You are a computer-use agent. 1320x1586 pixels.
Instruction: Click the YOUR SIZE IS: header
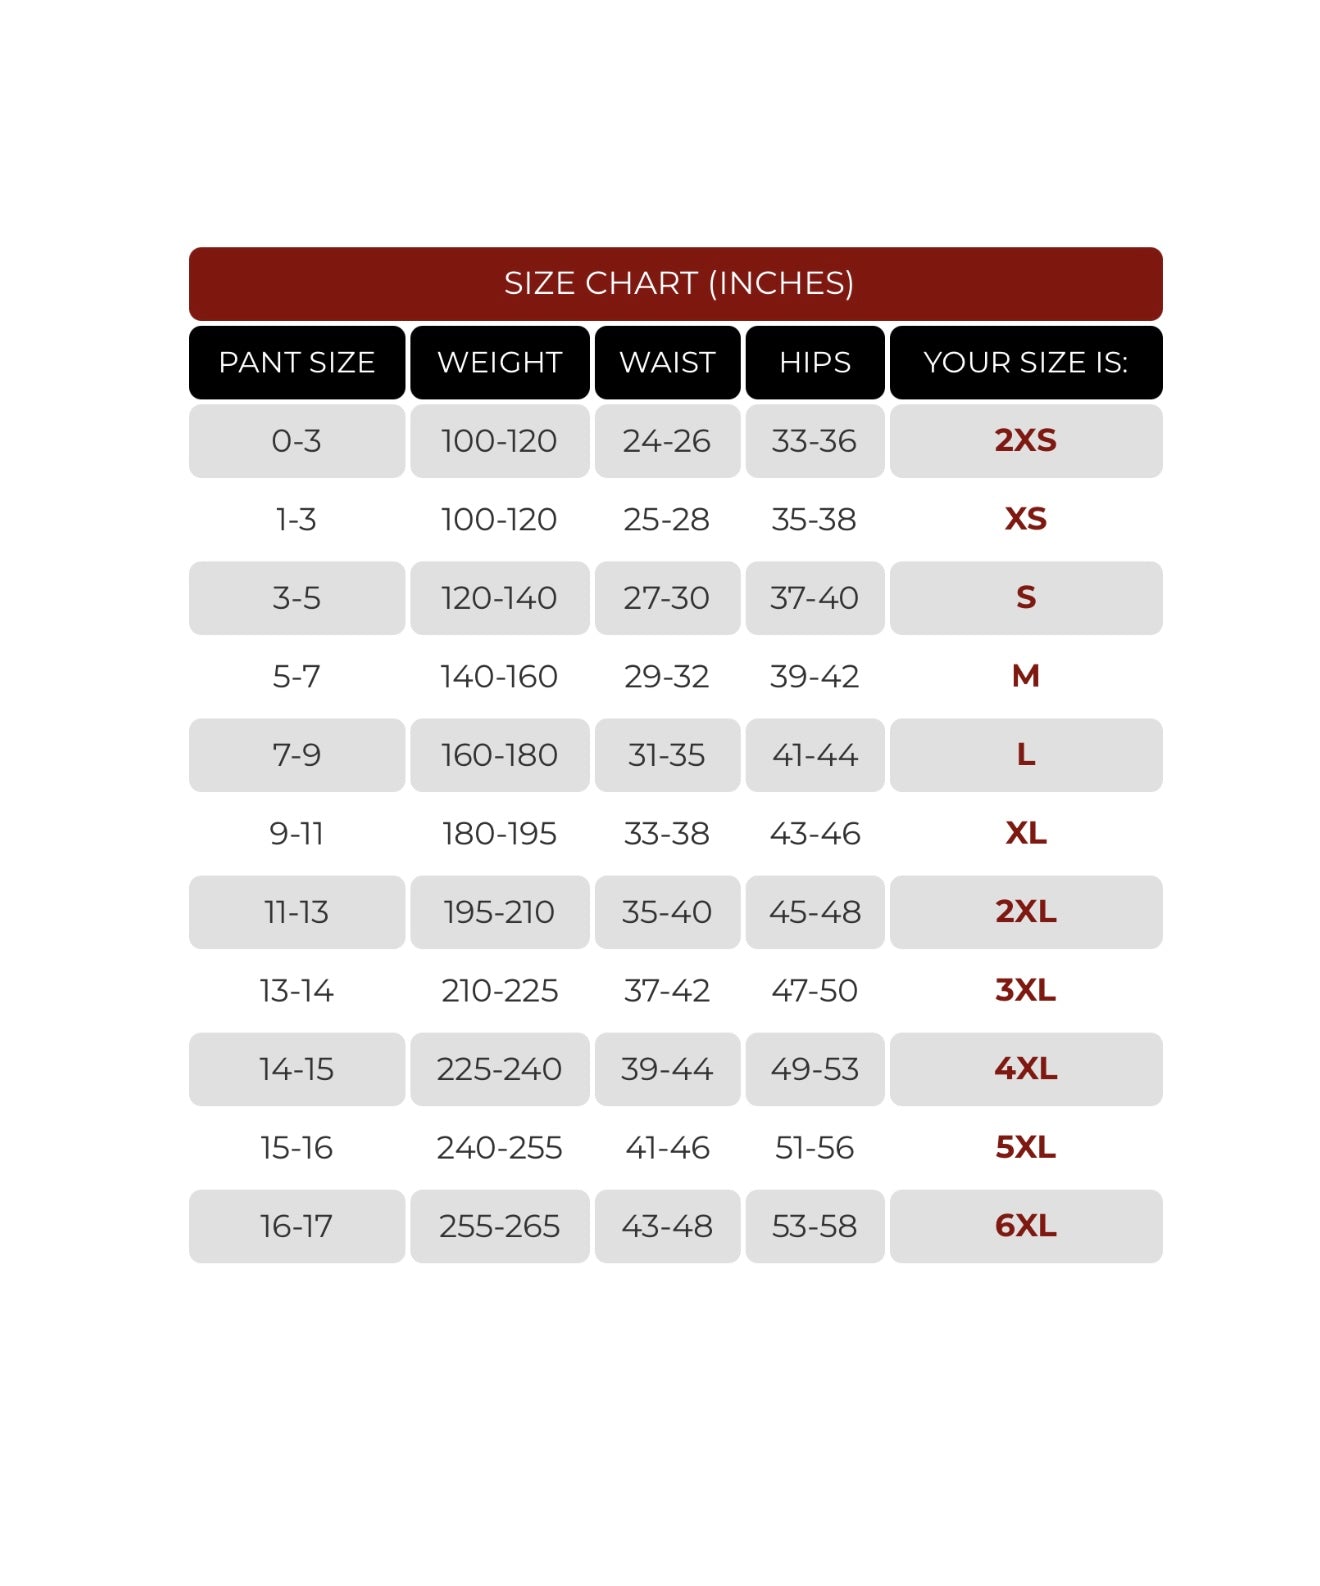[1025, 362]
